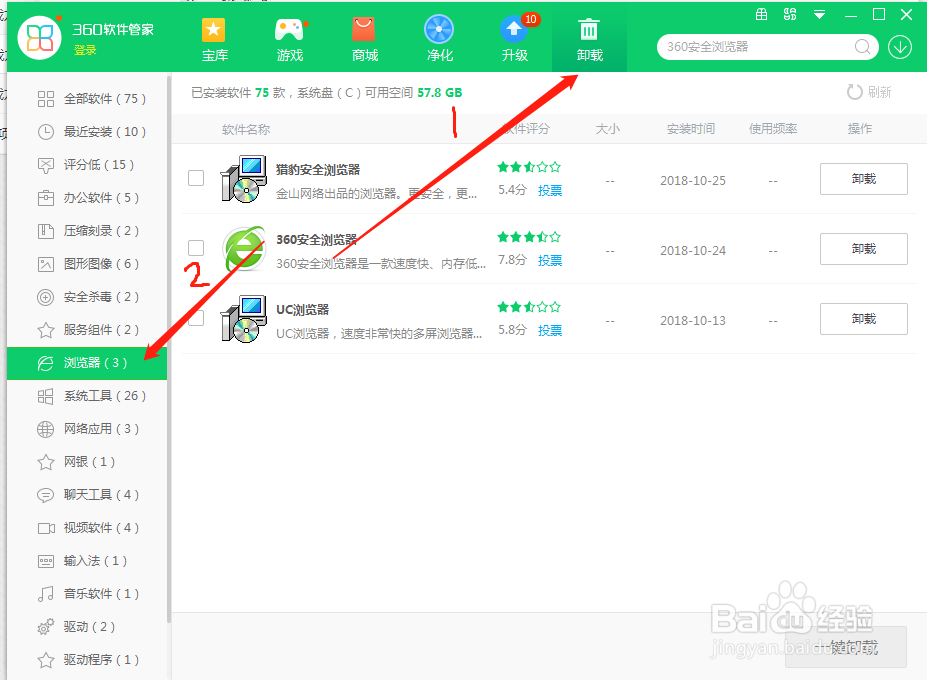927x680 pixels.
Task: Open the 宝库 software library icon
Action: point(213,38)
